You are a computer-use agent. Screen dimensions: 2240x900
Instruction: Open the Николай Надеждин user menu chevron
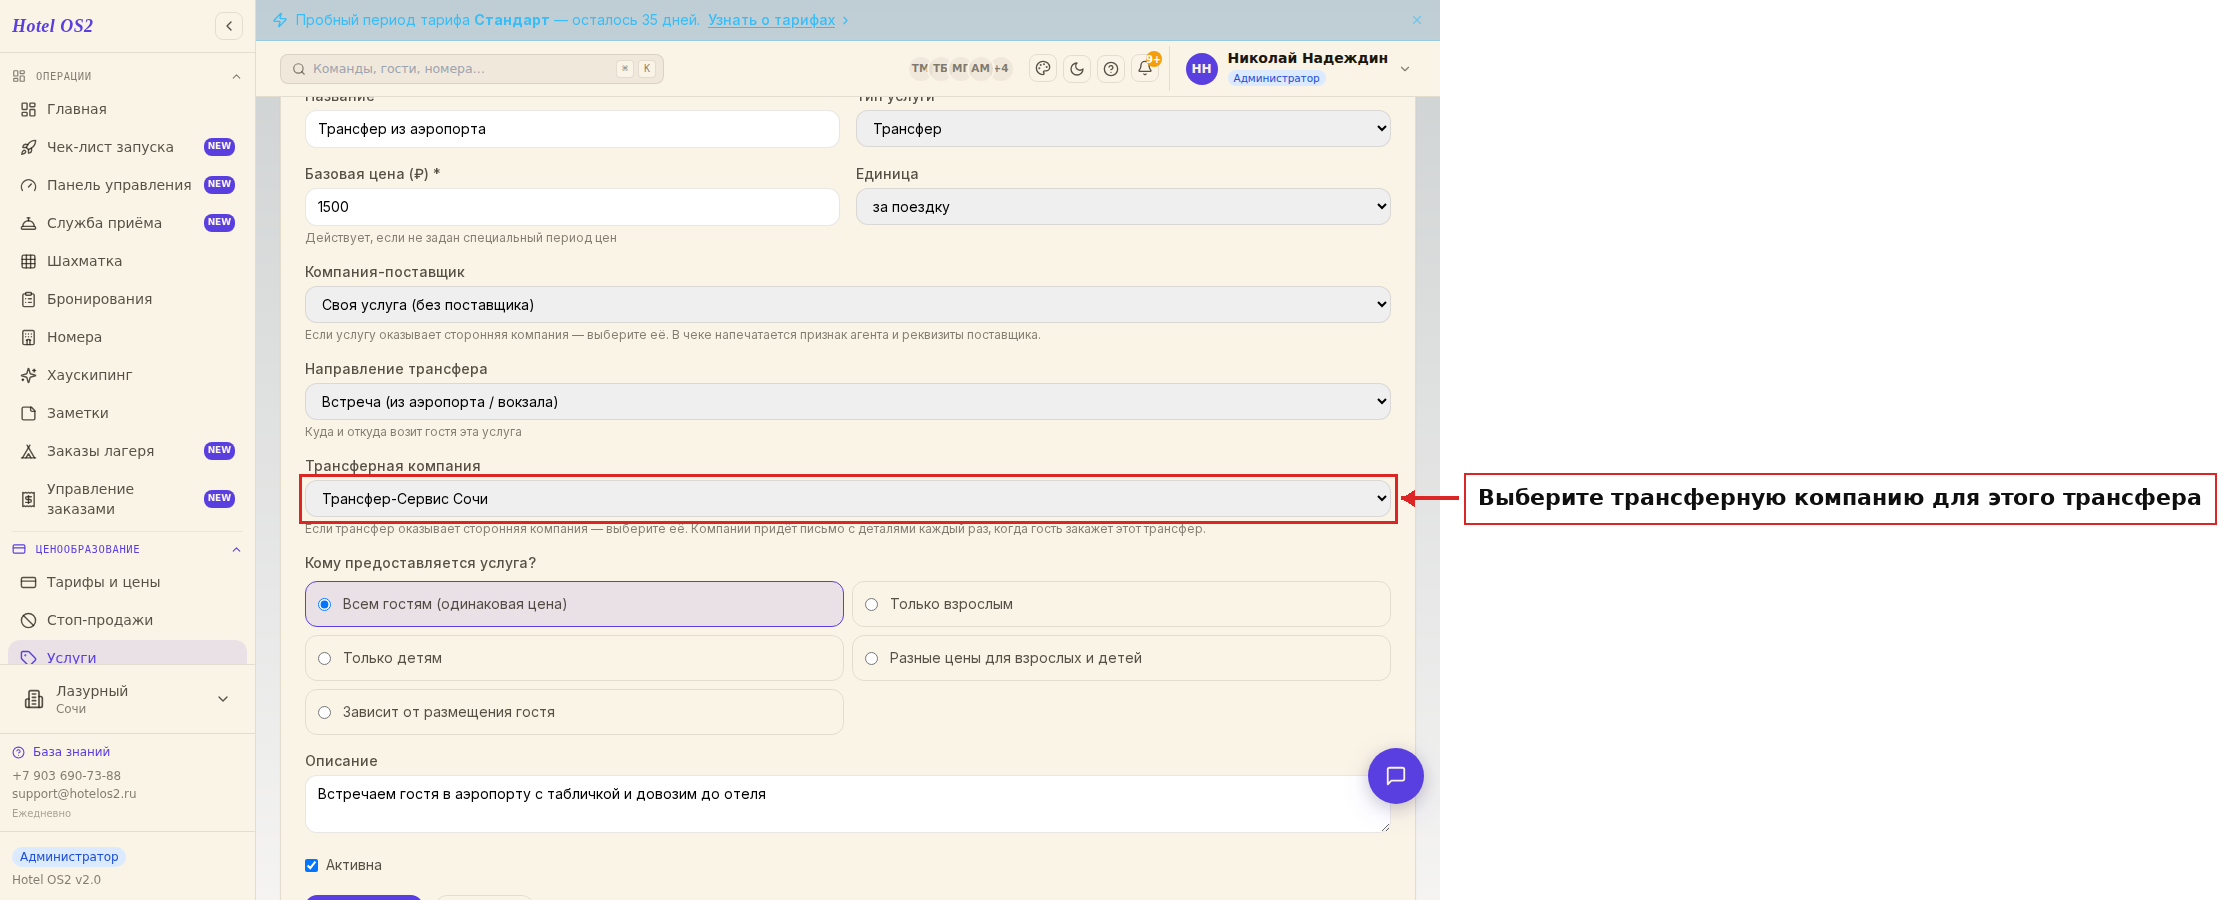1405,69
